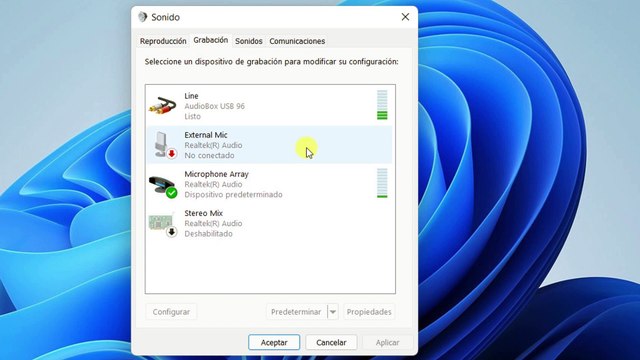Expand the Predeterminar dropdown arrow
This screenshot has width=640, height=360.
[333, 312]
